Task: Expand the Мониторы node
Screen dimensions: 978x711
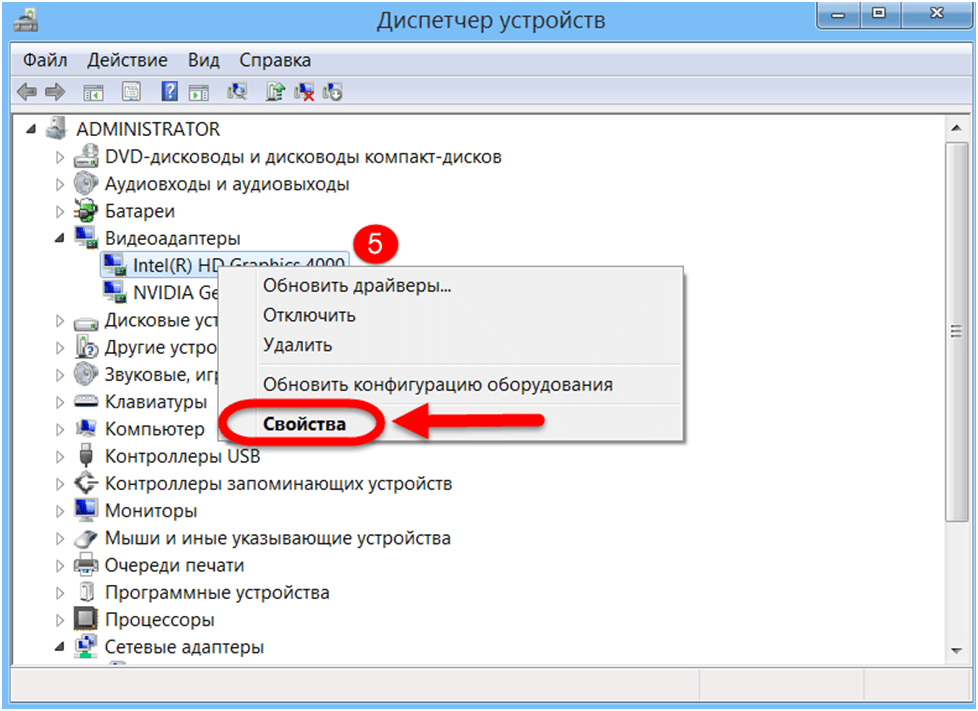Action: 60,511
